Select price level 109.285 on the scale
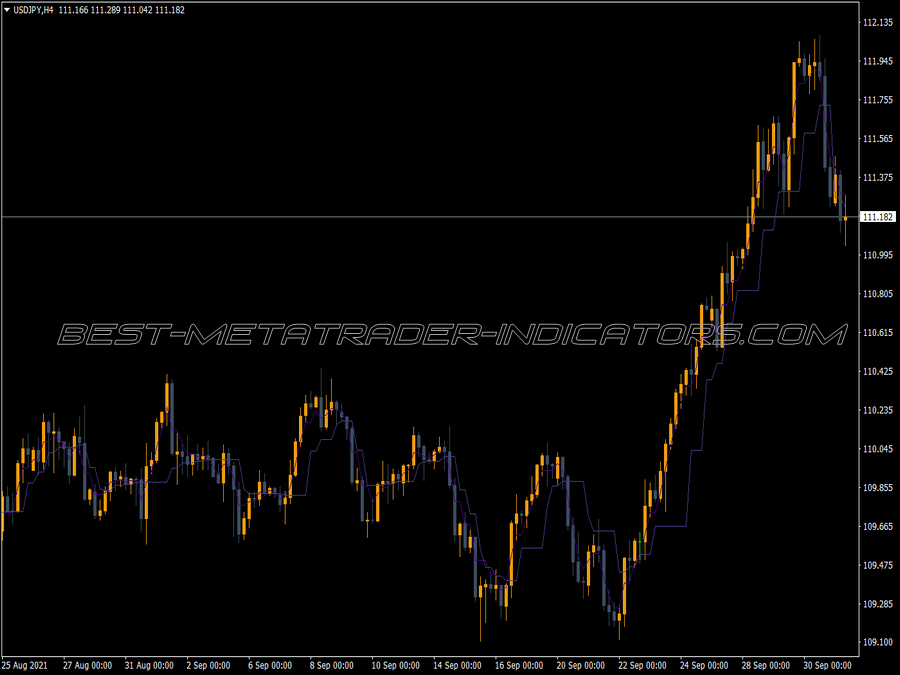This screenshot has width=900, height=675. (878, 604)
